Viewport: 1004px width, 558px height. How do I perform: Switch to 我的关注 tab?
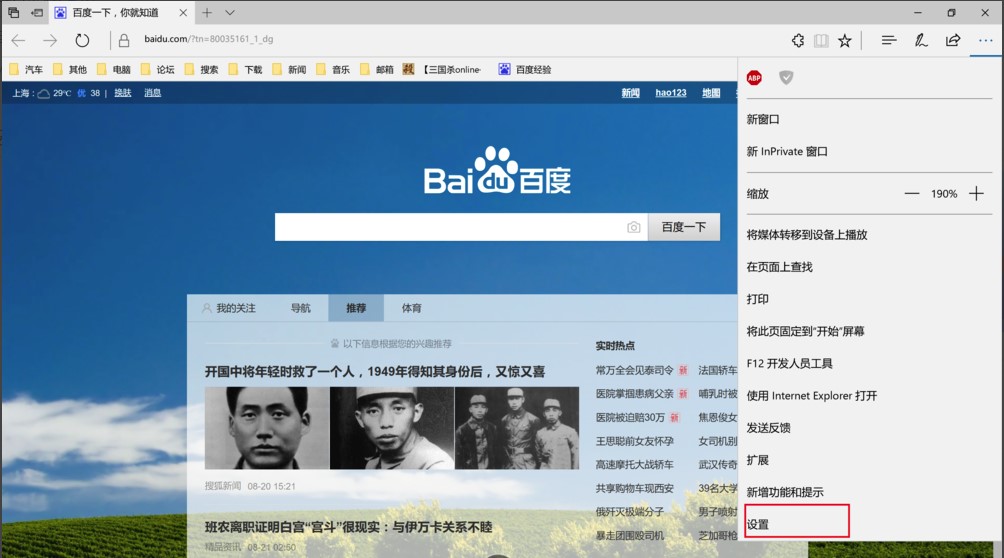[x=229, y=308]
